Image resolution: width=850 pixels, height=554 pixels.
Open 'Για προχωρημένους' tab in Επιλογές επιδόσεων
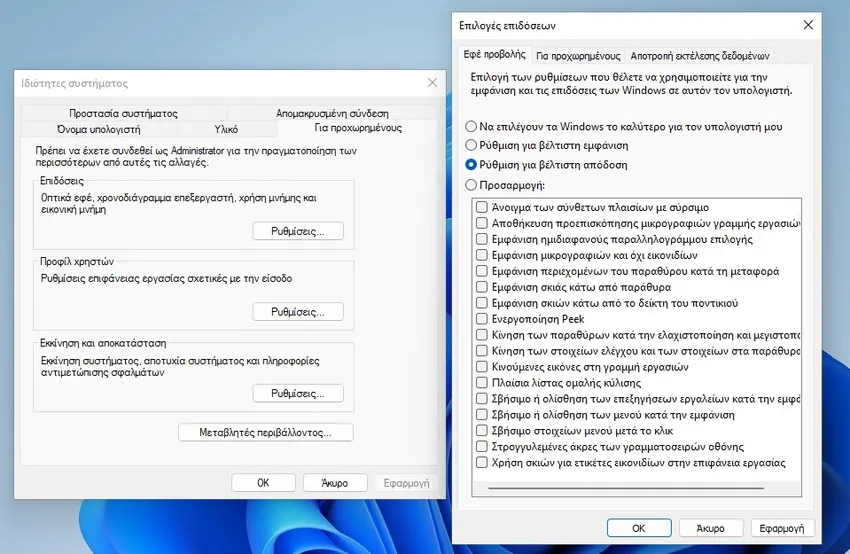coord(578,56)
